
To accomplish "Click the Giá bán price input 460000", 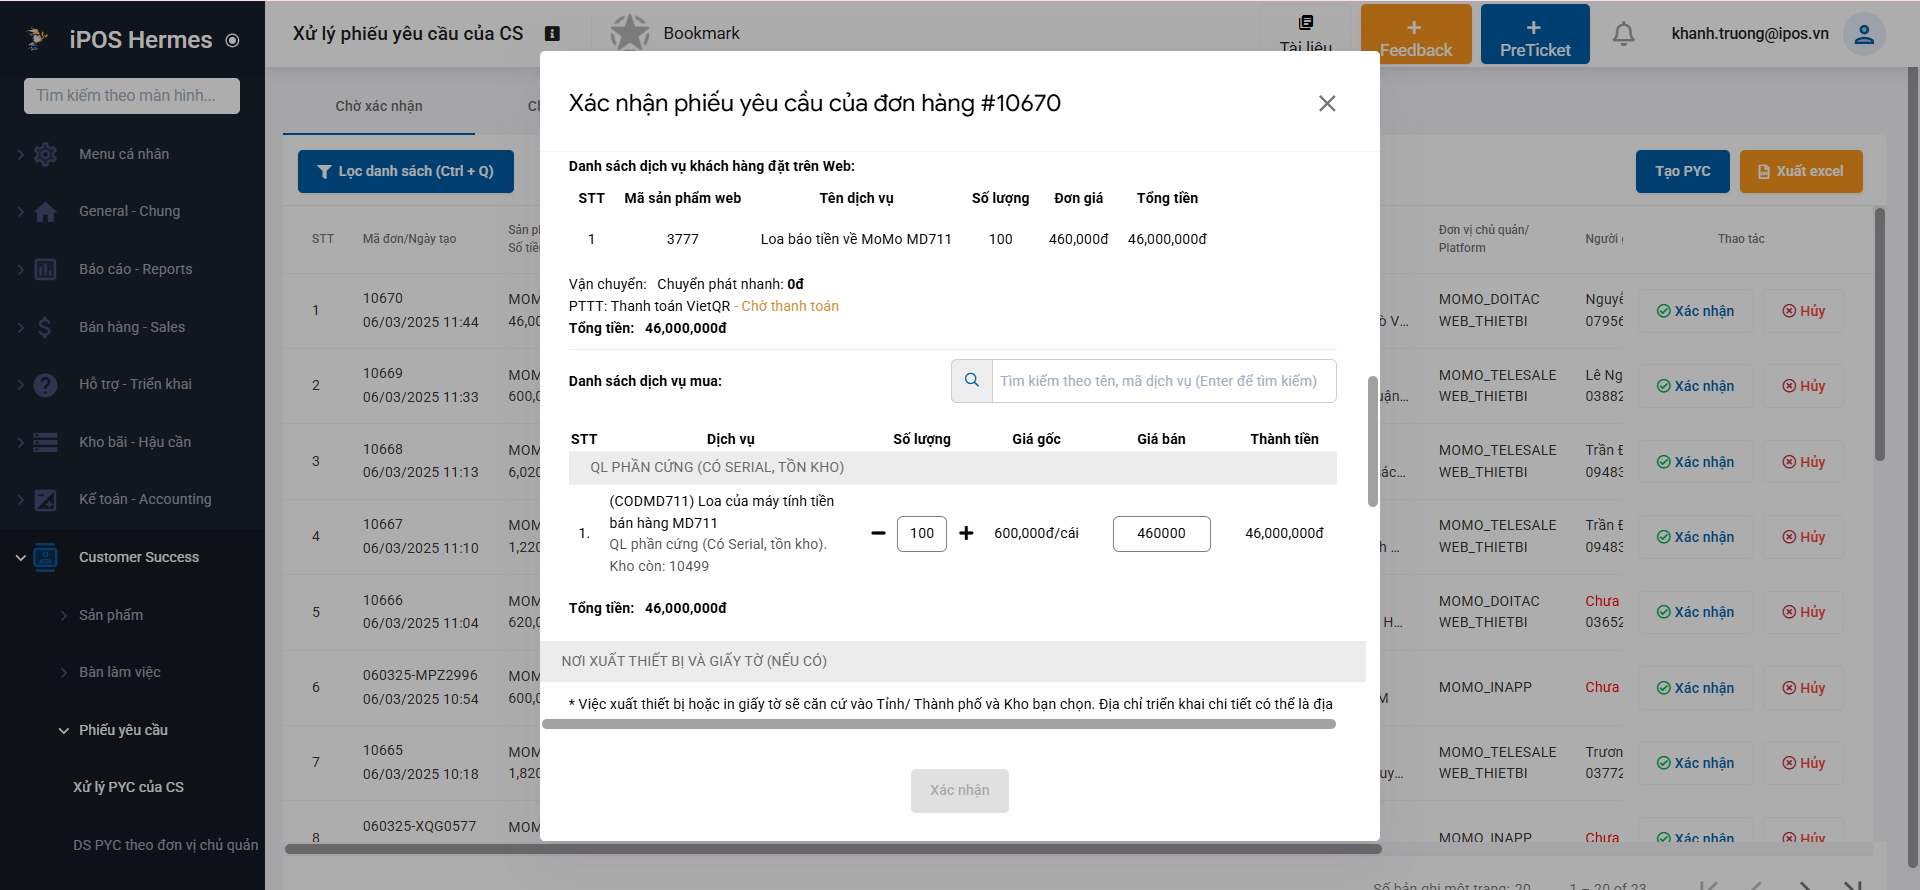I will point(1161,533).
